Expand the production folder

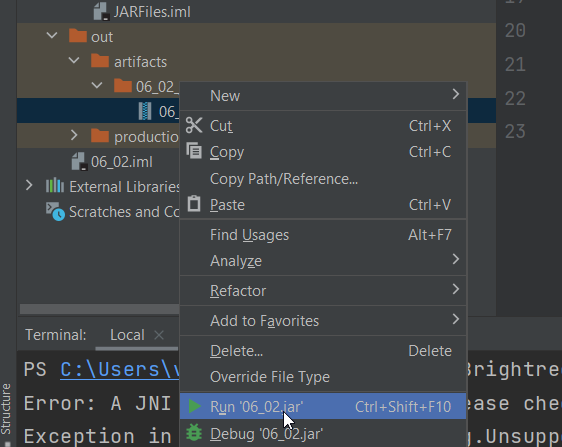pyautogui.click(x=74, y=135)
